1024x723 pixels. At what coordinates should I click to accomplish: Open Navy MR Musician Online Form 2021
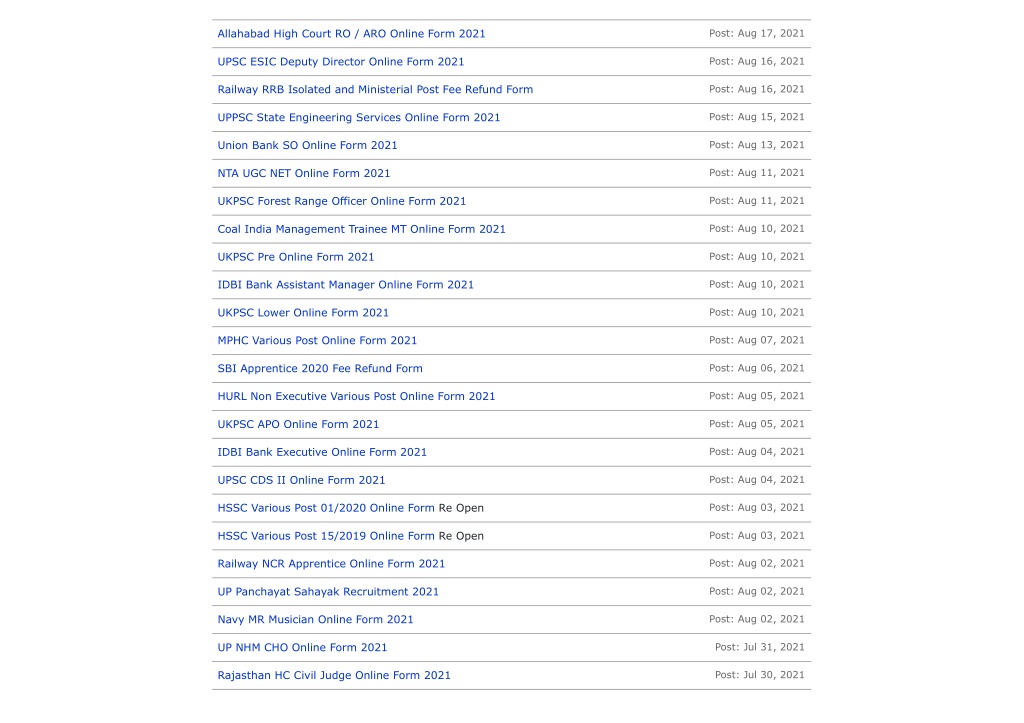[x=315, y=620]
